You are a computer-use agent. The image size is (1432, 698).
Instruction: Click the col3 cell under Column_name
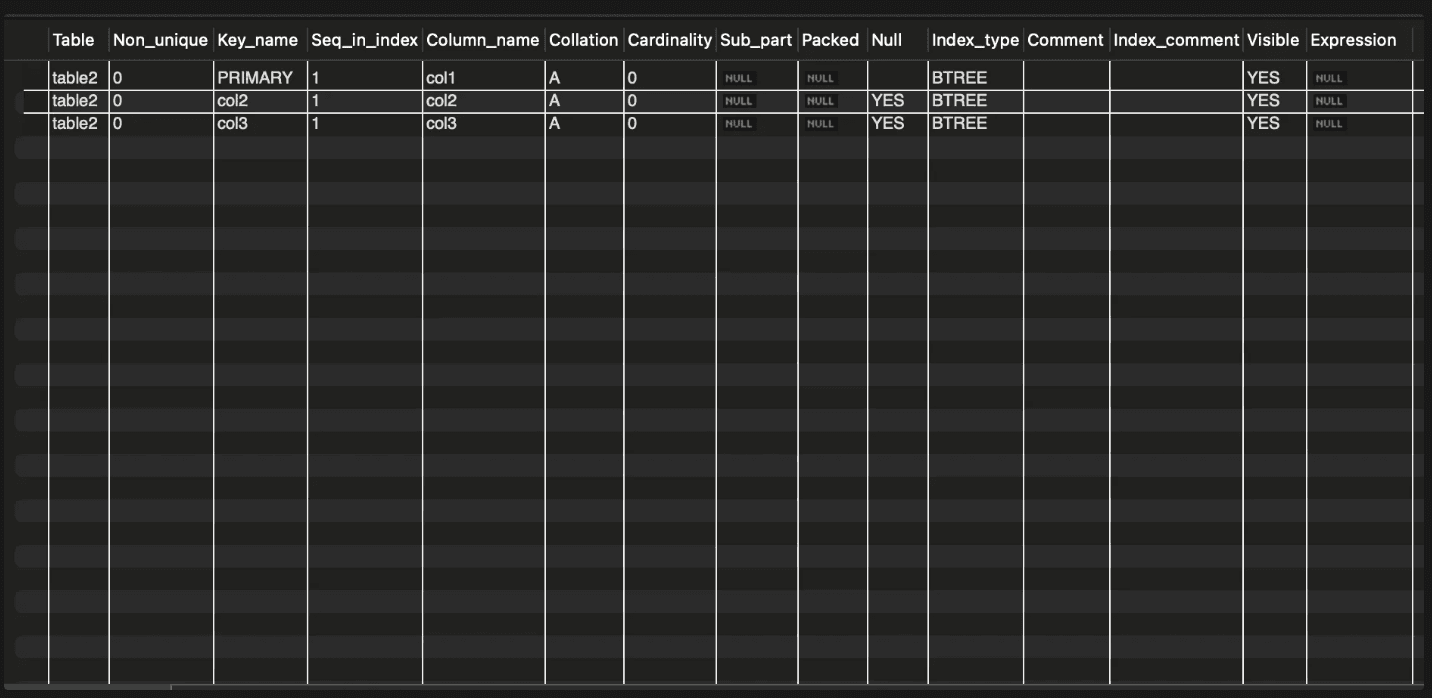[441, 123]
